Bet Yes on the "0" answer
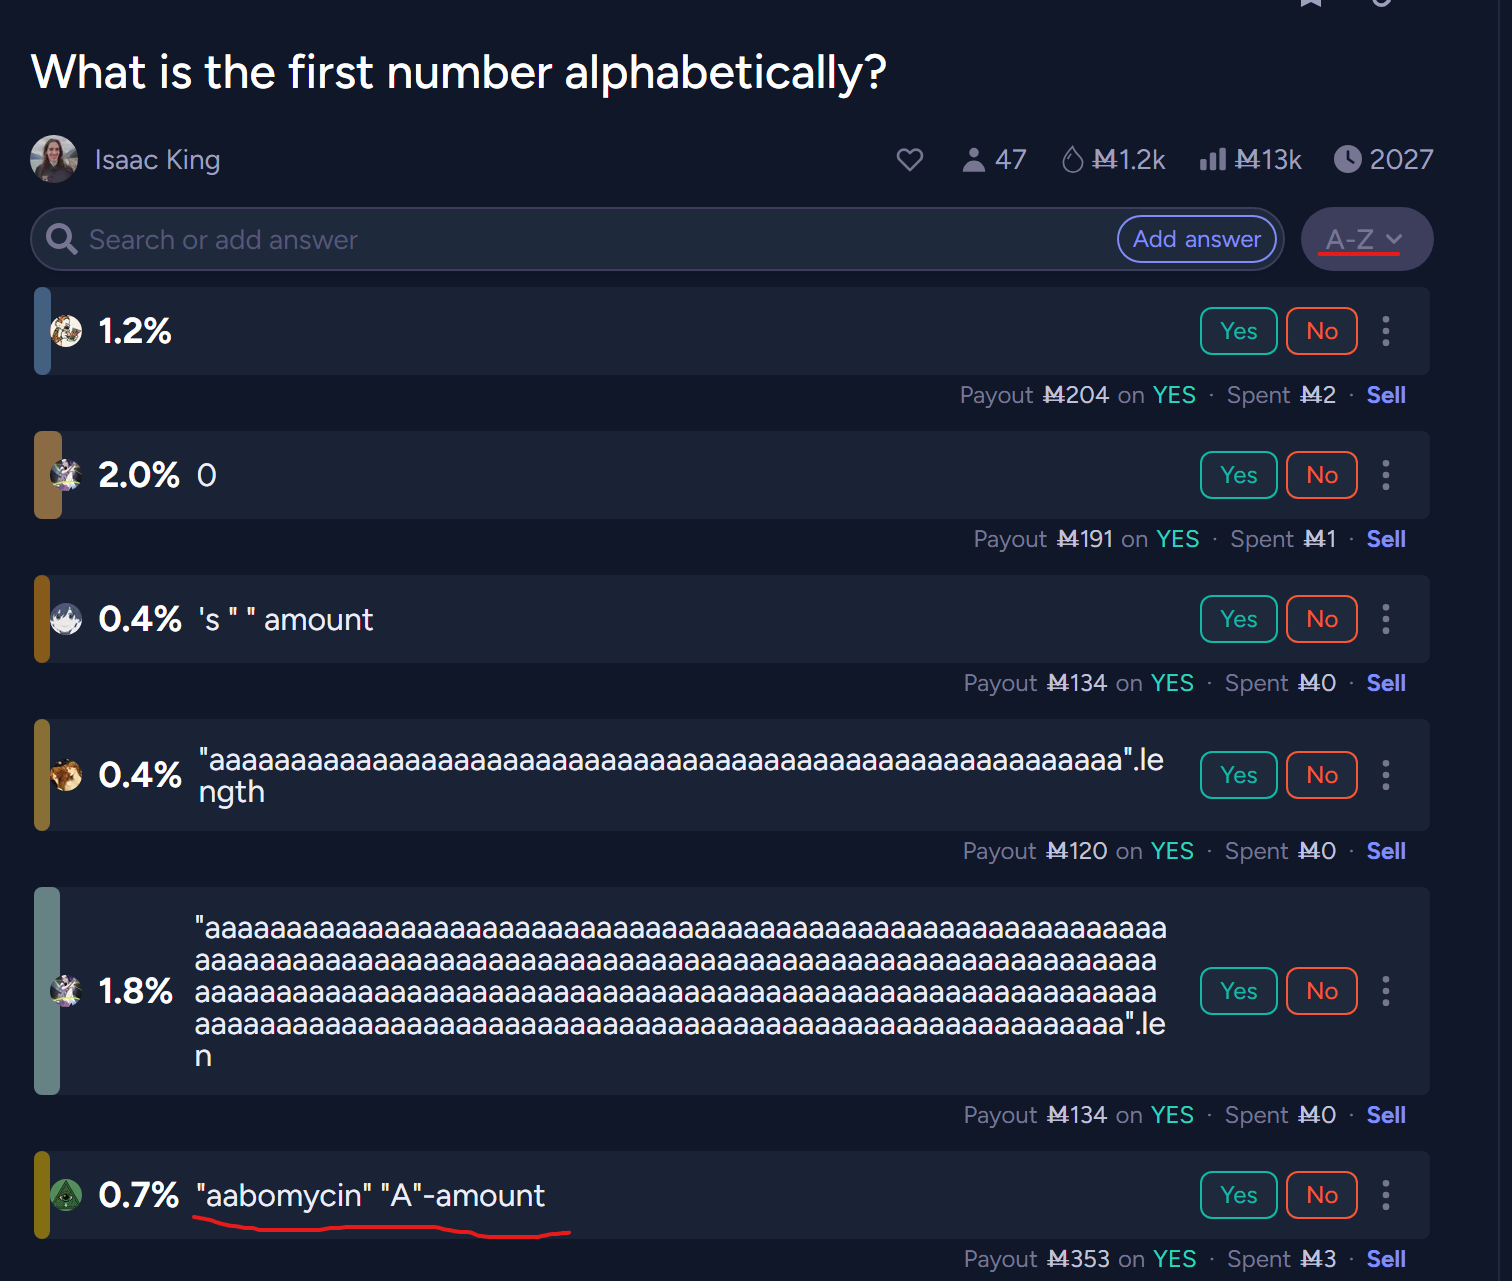The height and width of the screenshot is (1281, 1512). [x=1238, y=475]
